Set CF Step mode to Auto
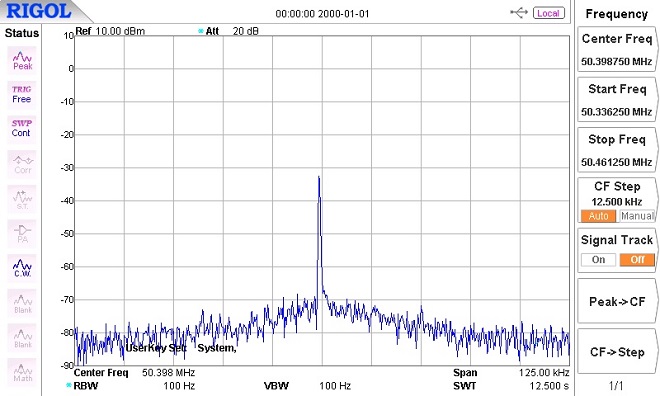 [x=598, y=216]
